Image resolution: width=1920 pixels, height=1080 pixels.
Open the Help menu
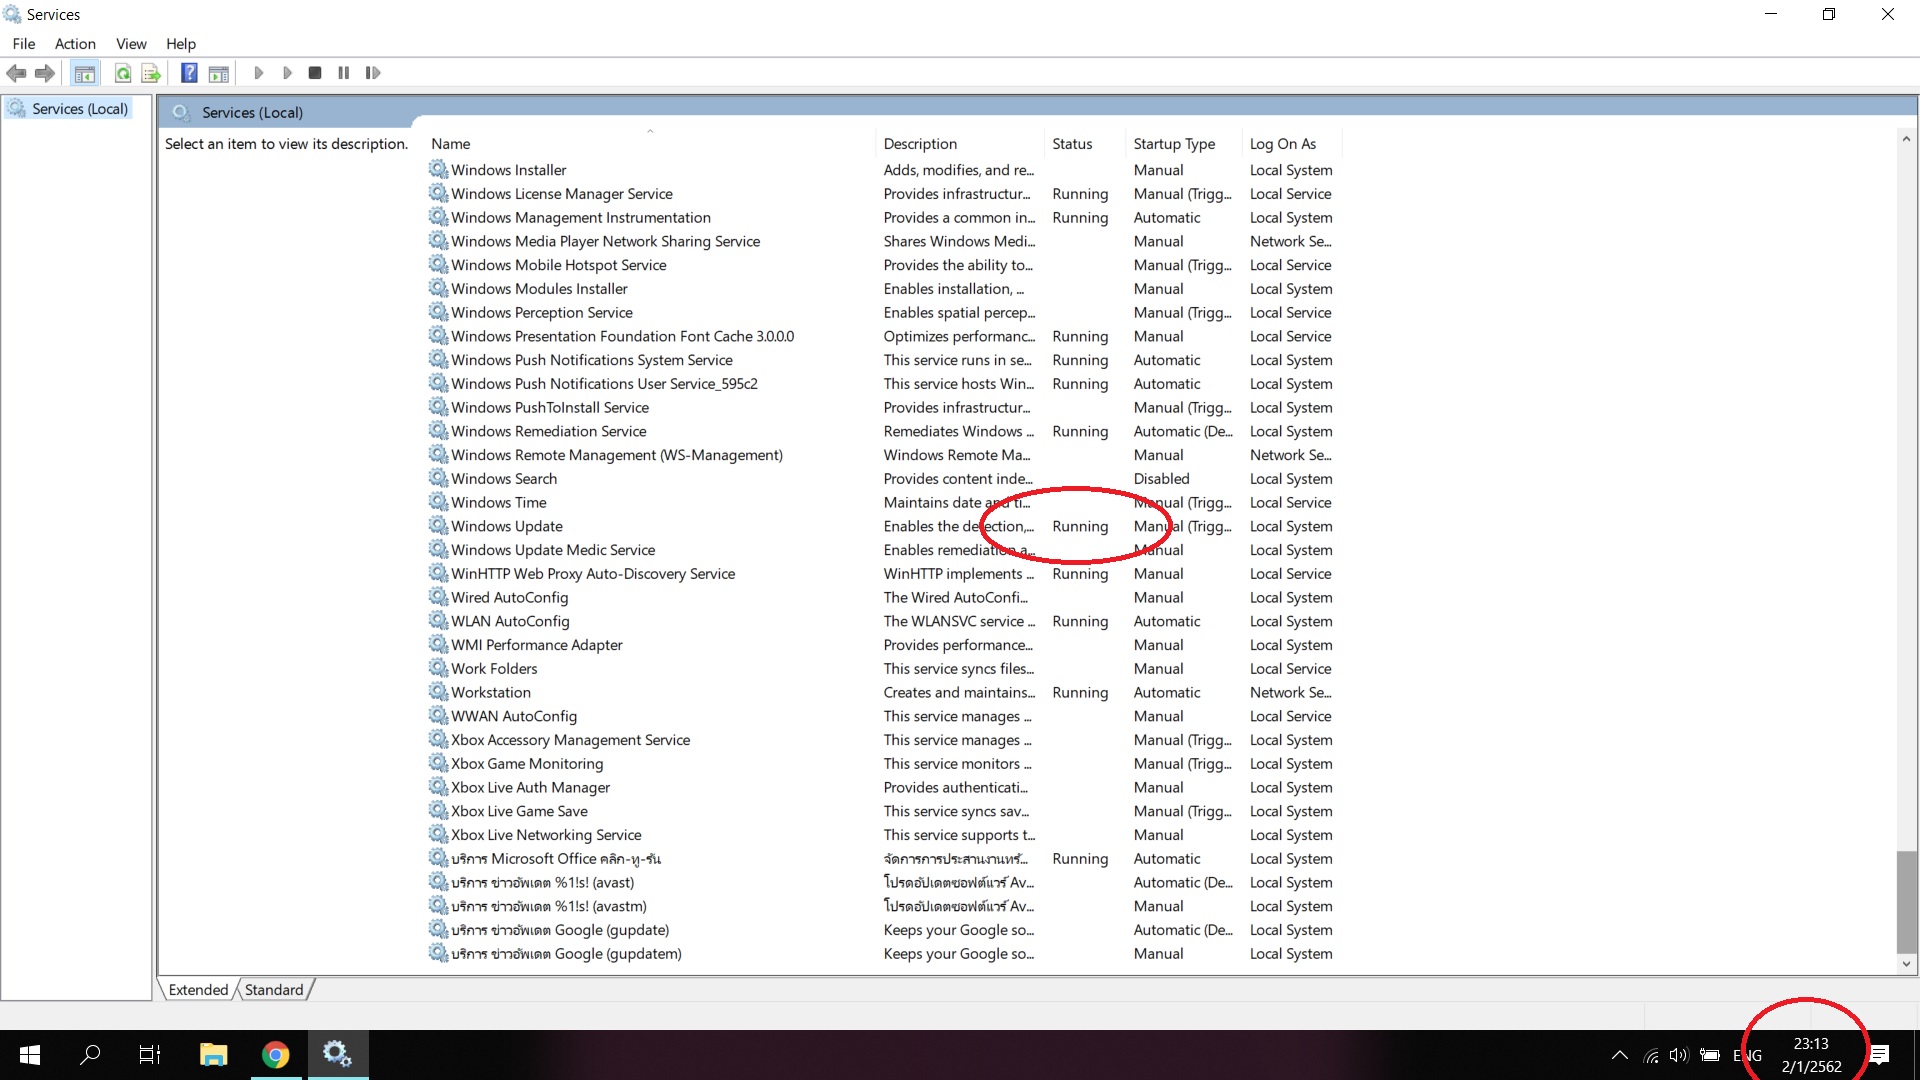pyautogui.click(x=181, y=44)
